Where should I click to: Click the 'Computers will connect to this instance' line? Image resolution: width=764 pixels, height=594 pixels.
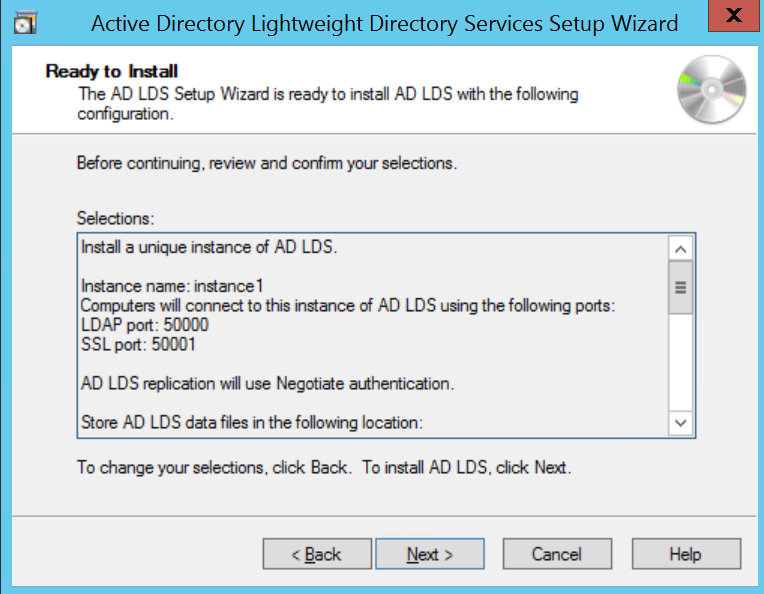point(347,305)
